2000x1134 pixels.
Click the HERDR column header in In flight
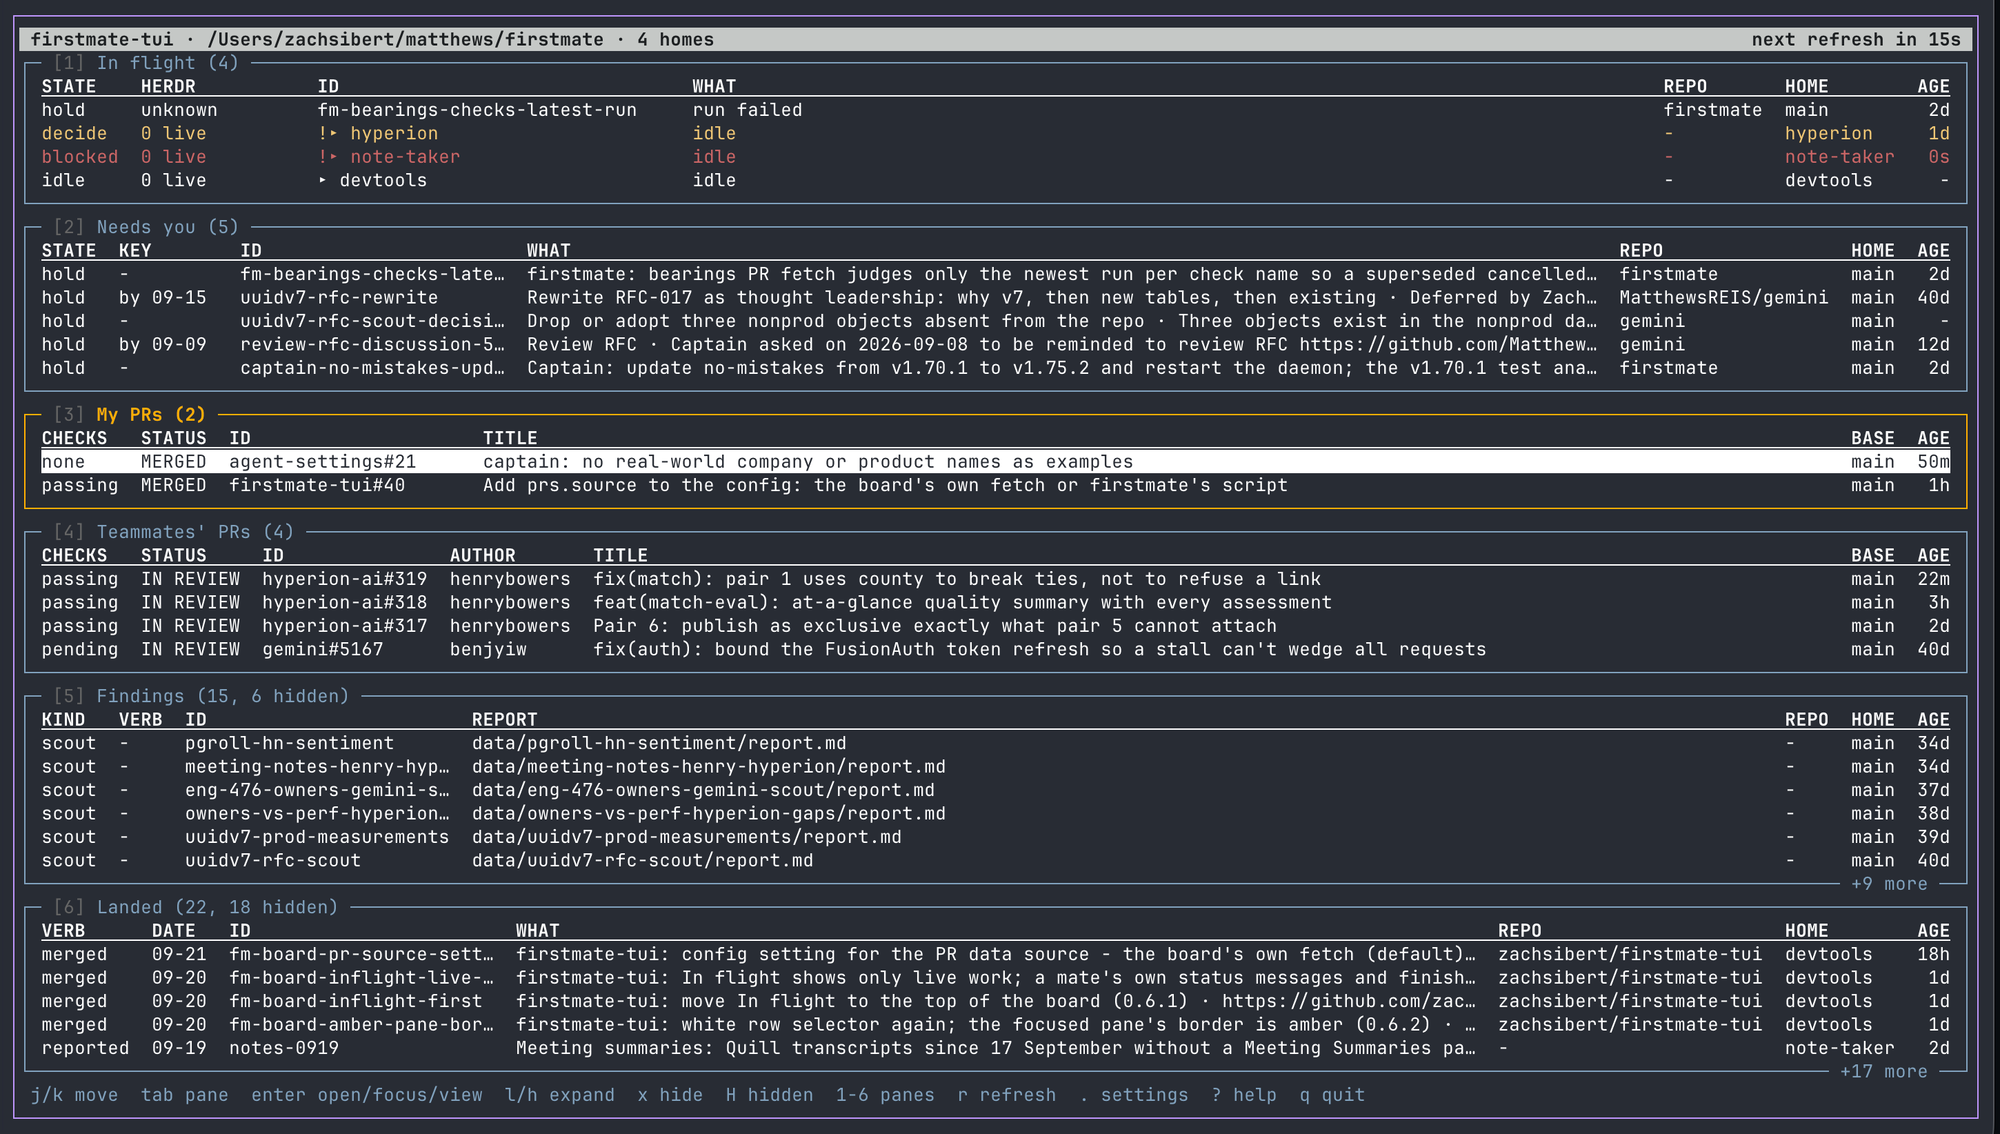[168, 87]
